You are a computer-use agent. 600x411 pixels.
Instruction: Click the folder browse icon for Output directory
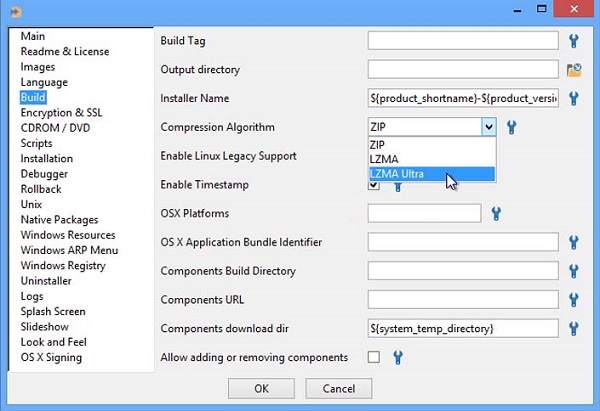tap(574, 69)
